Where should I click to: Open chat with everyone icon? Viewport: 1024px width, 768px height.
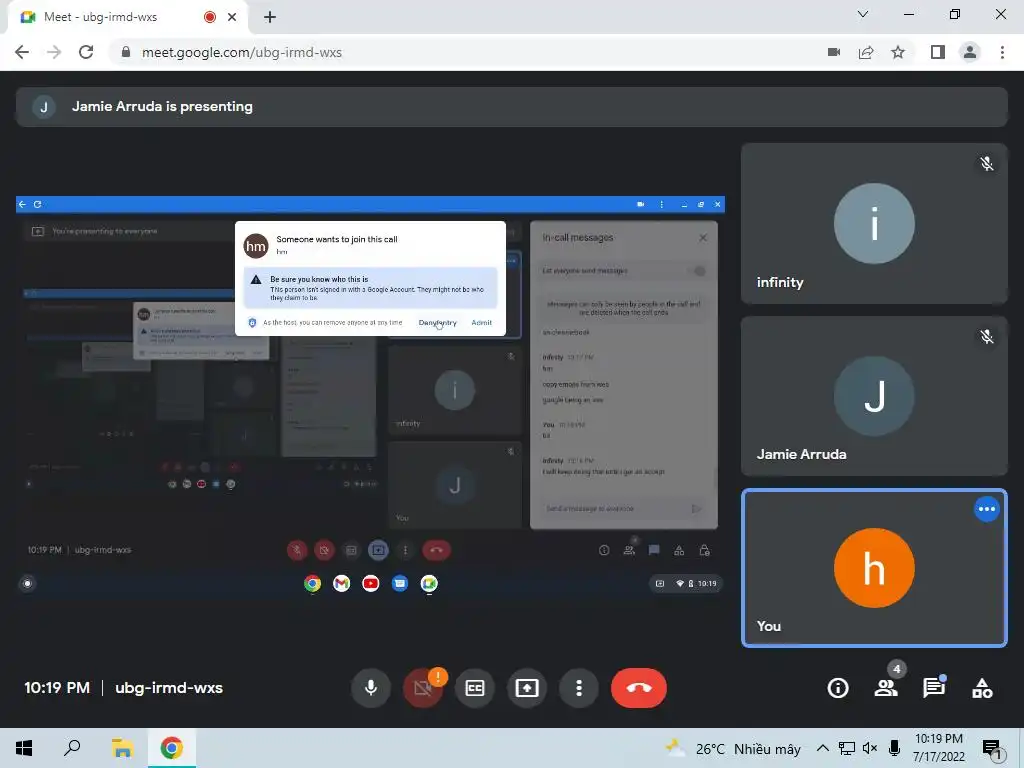[934, 688]
